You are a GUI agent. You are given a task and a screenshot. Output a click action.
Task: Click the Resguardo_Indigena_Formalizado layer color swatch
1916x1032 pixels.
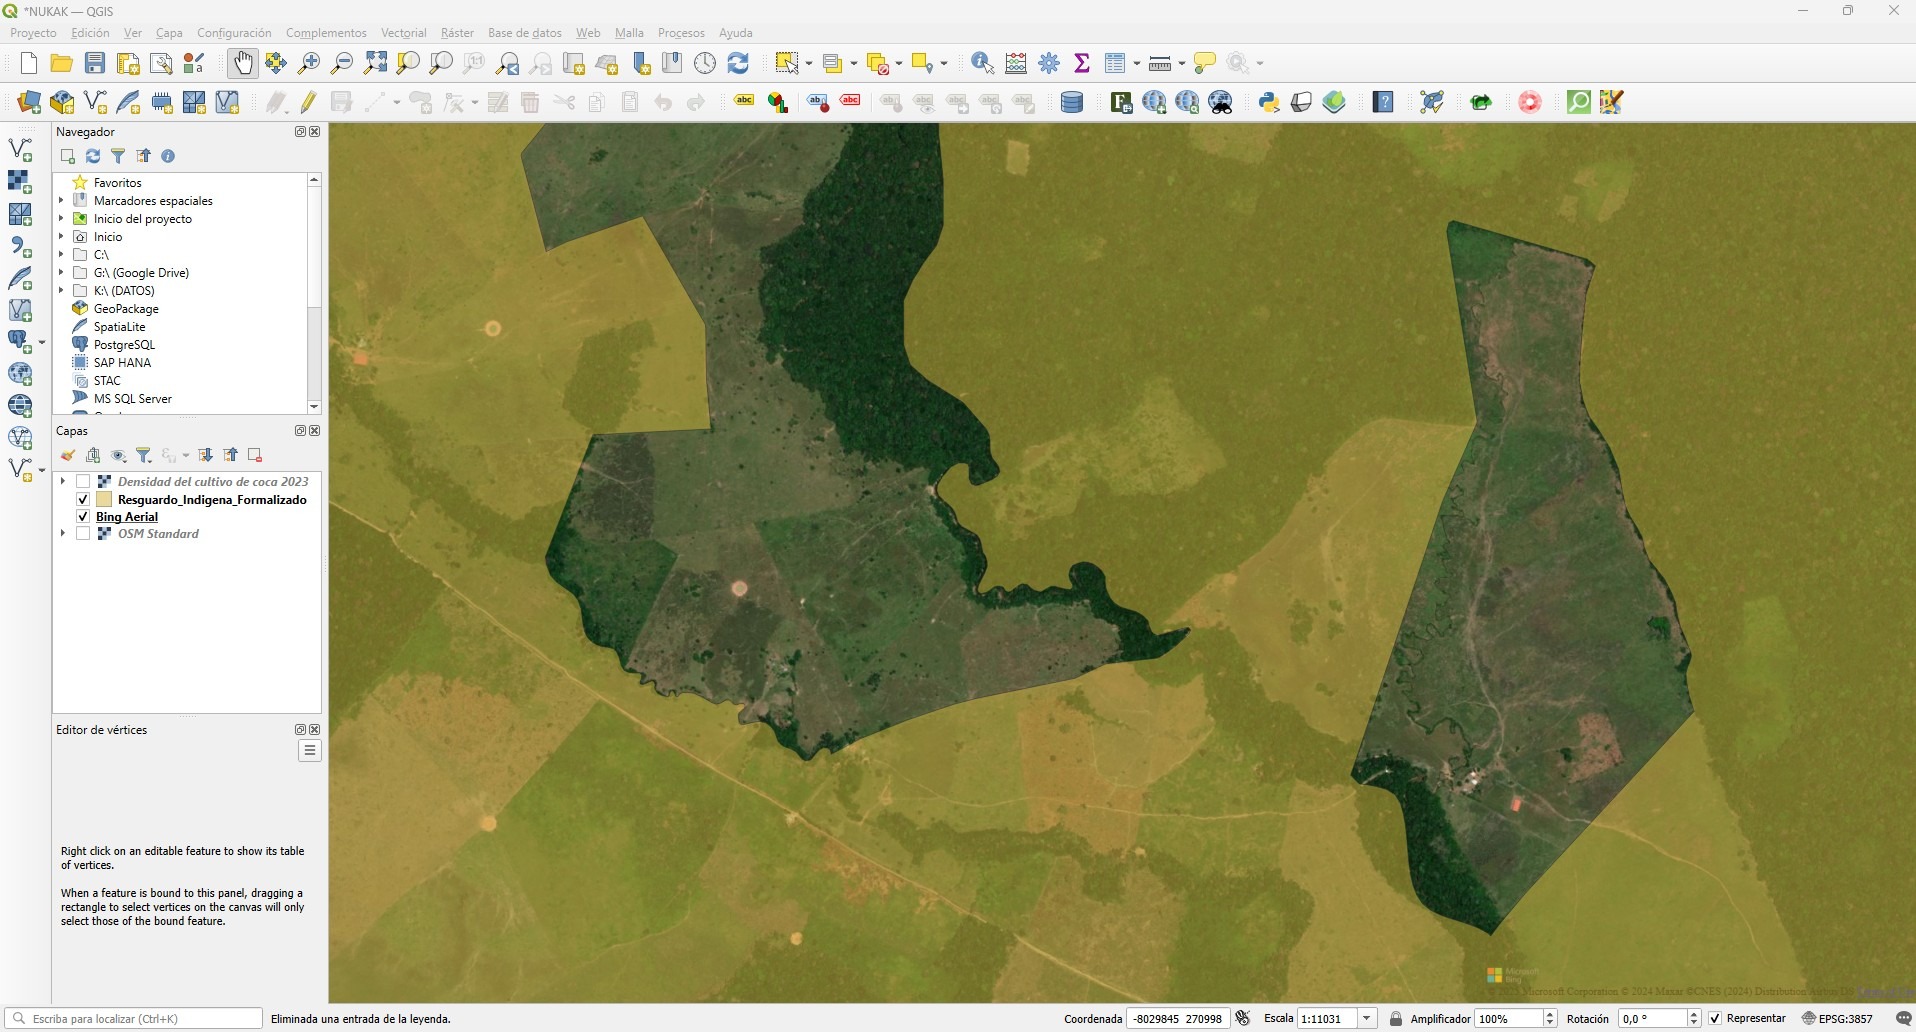click(x=104, y=500)
